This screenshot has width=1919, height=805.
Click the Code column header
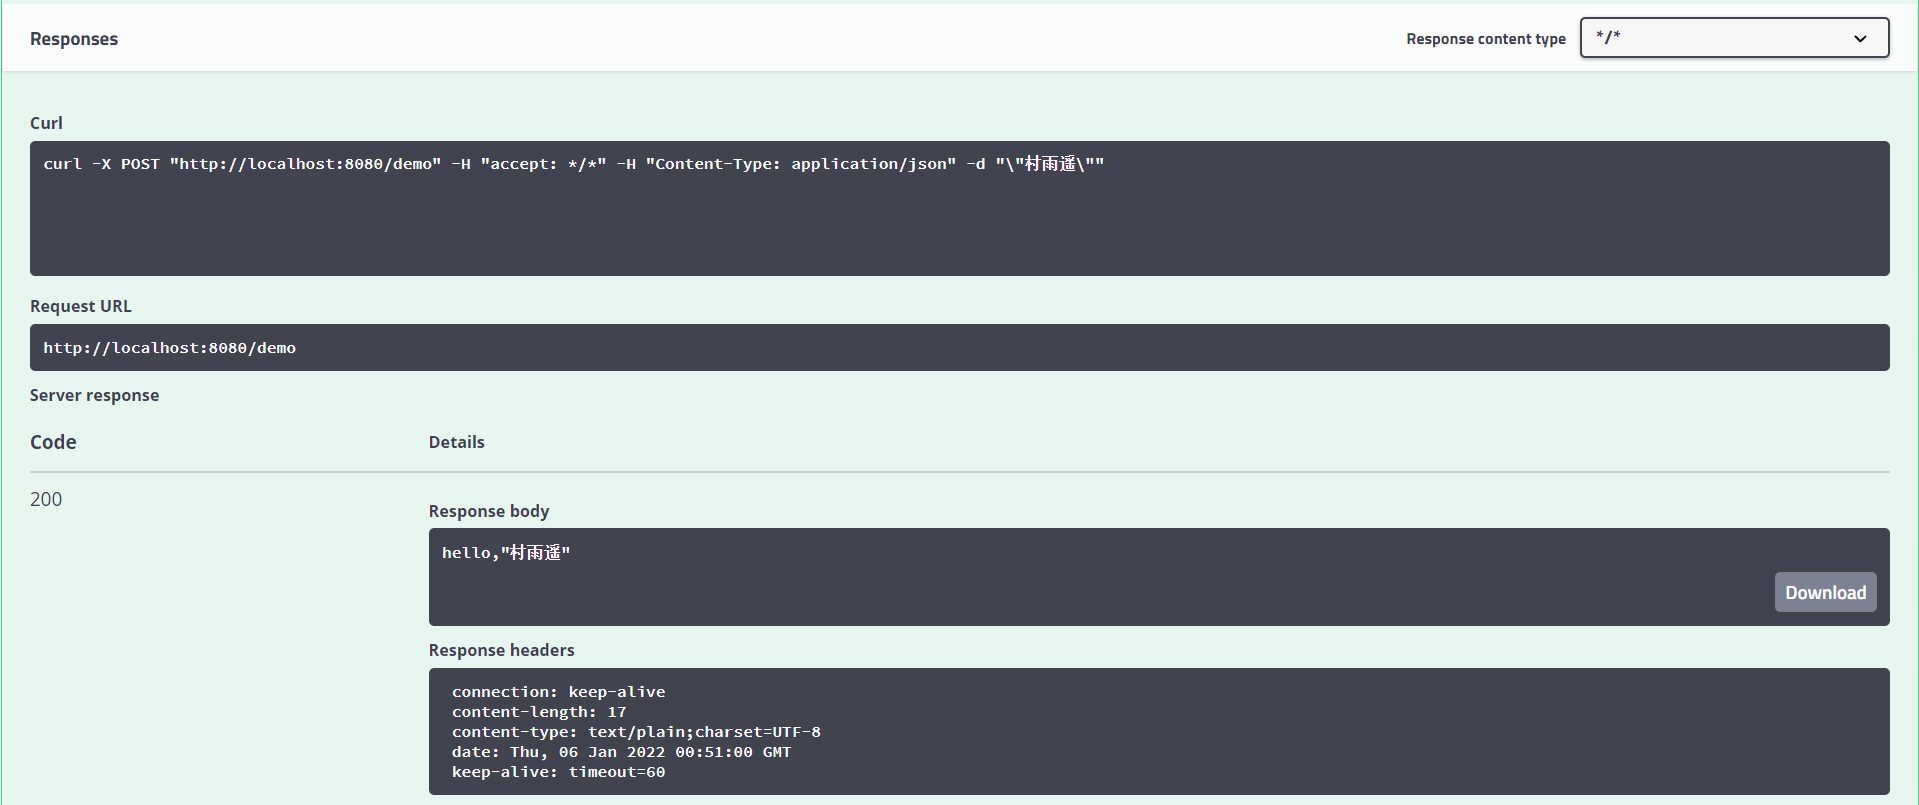(x=53, y=442)
